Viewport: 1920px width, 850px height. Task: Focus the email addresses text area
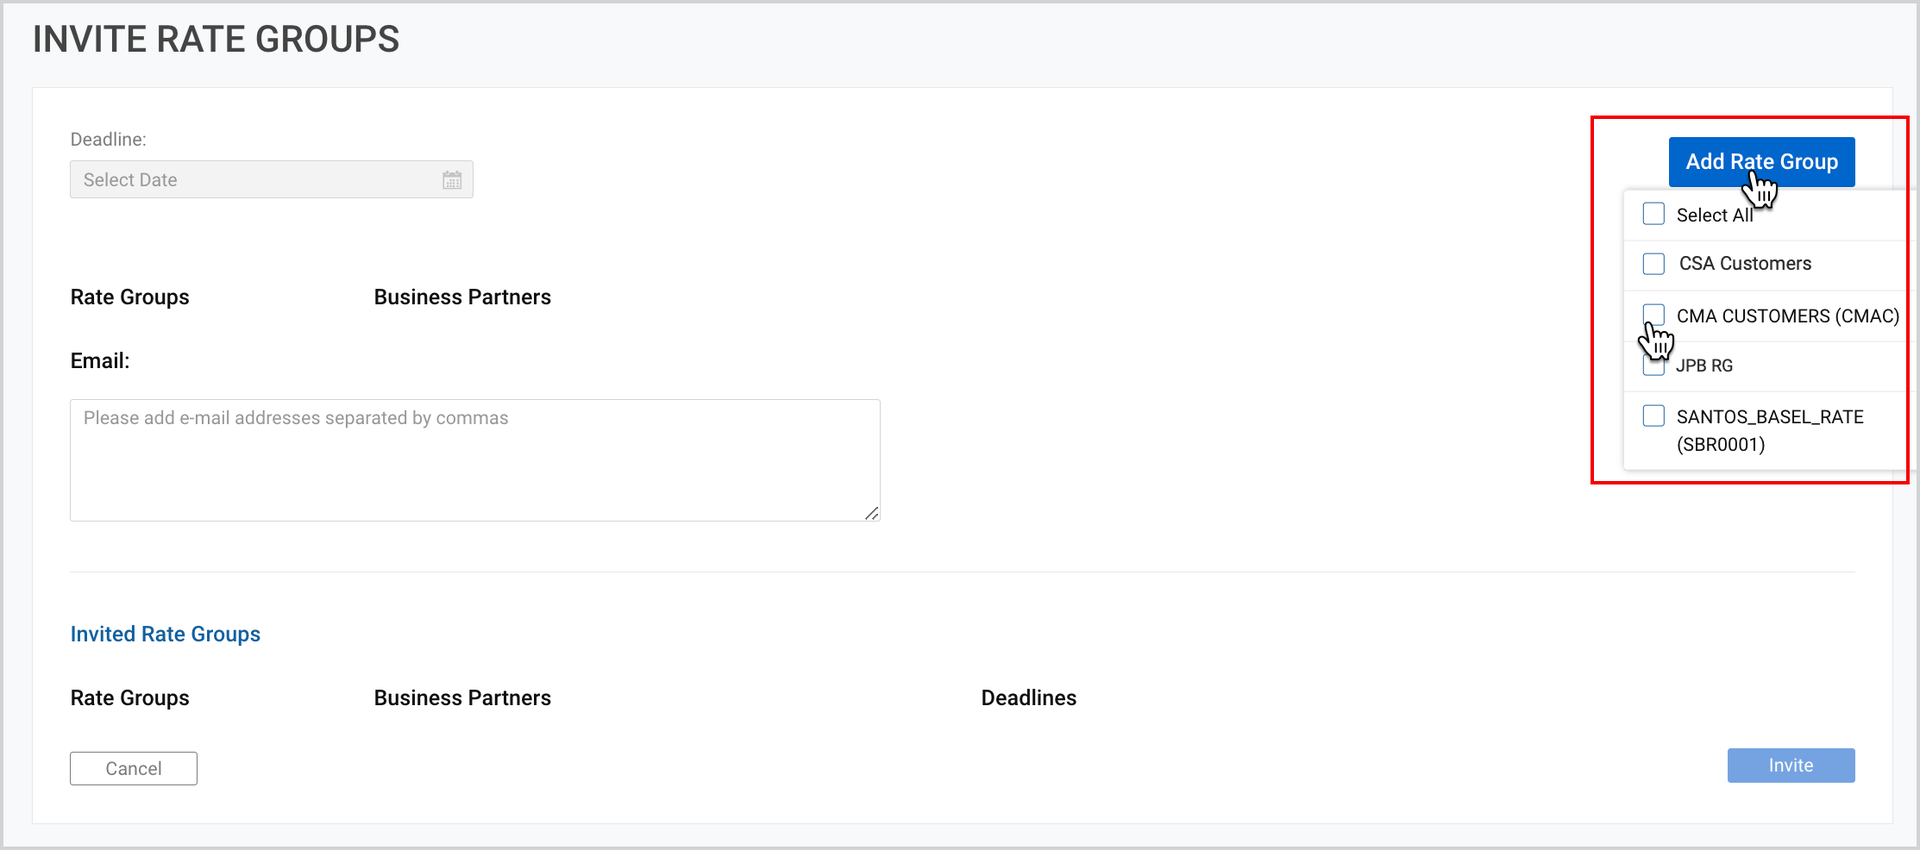click(475, 460)
